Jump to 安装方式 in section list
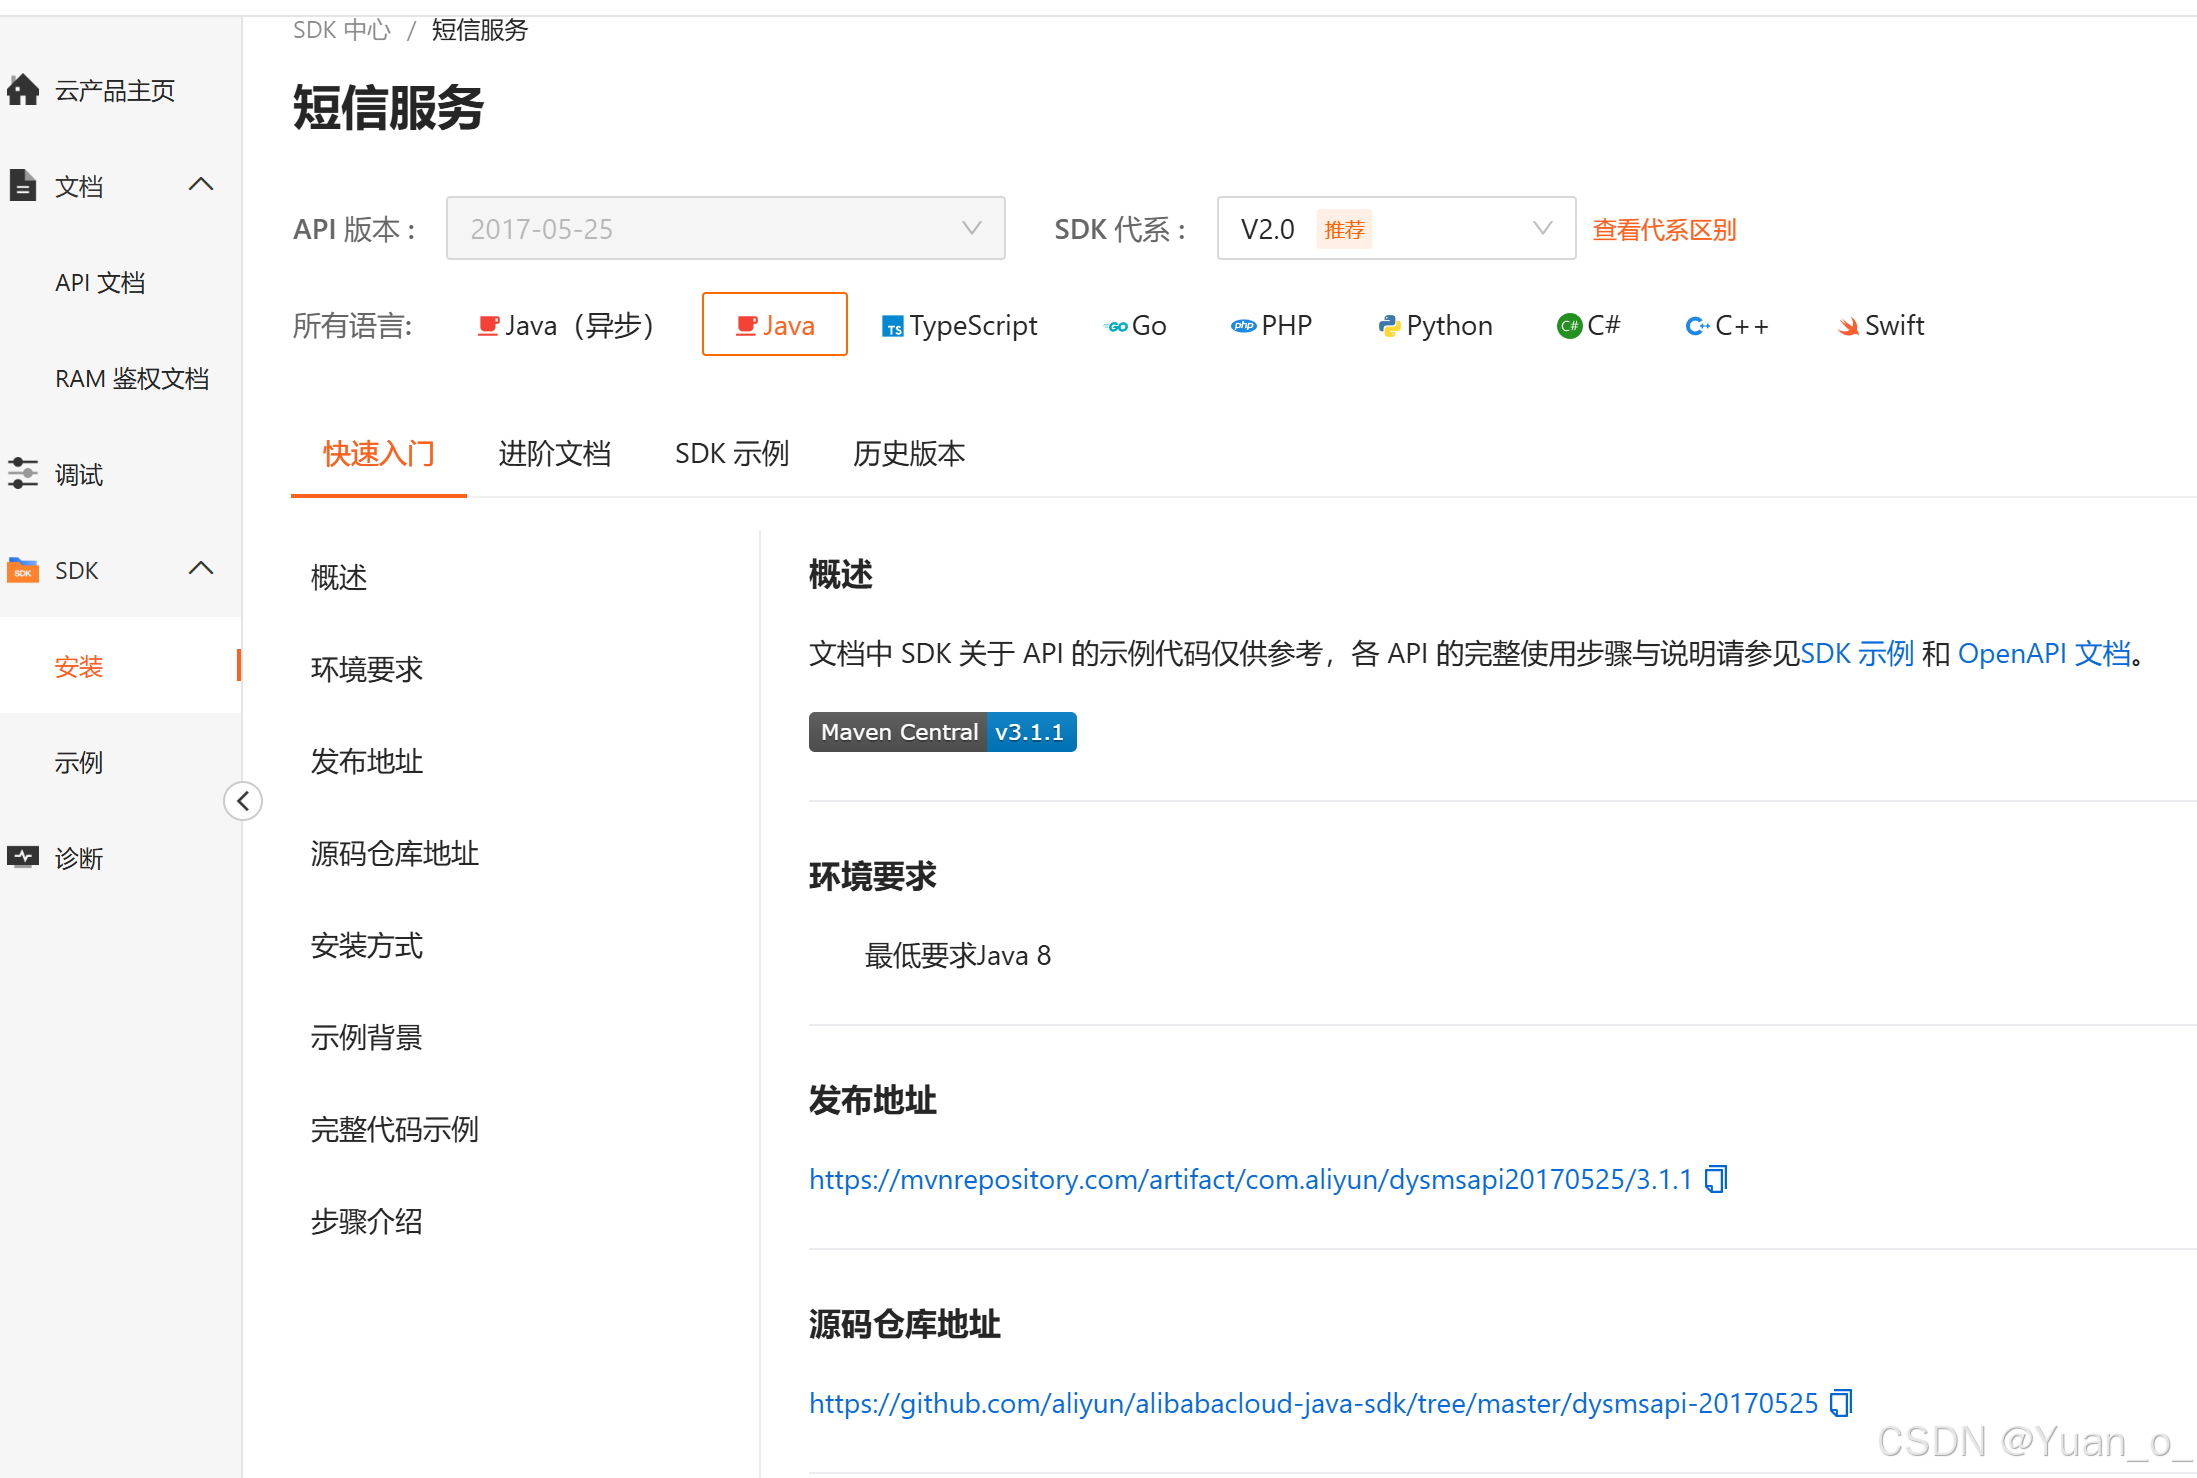The width and height of the screenshot is (2197, 1478). pos(367,946)
